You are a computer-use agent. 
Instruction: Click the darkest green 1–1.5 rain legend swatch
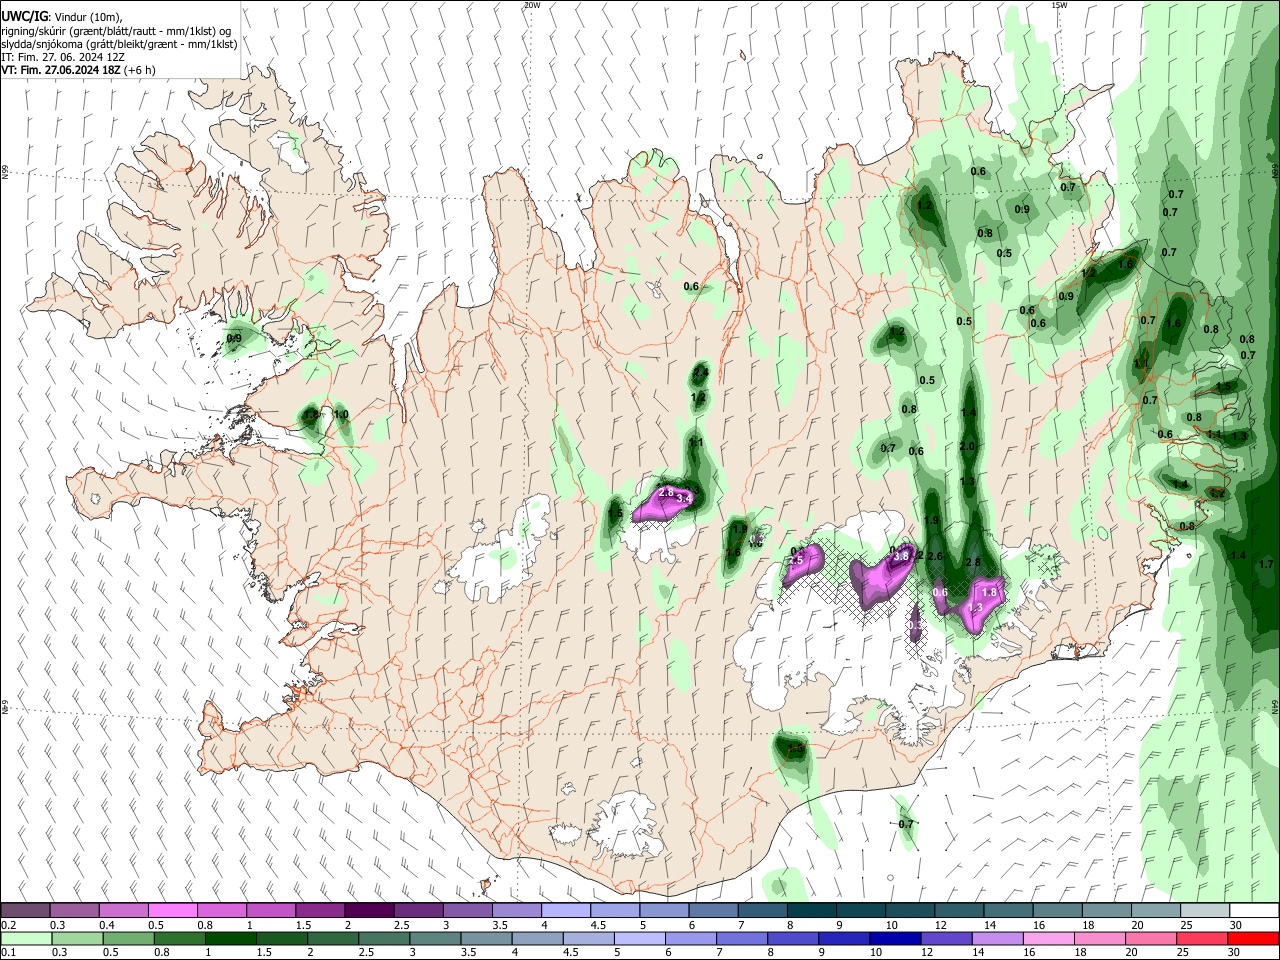(233, 938)
